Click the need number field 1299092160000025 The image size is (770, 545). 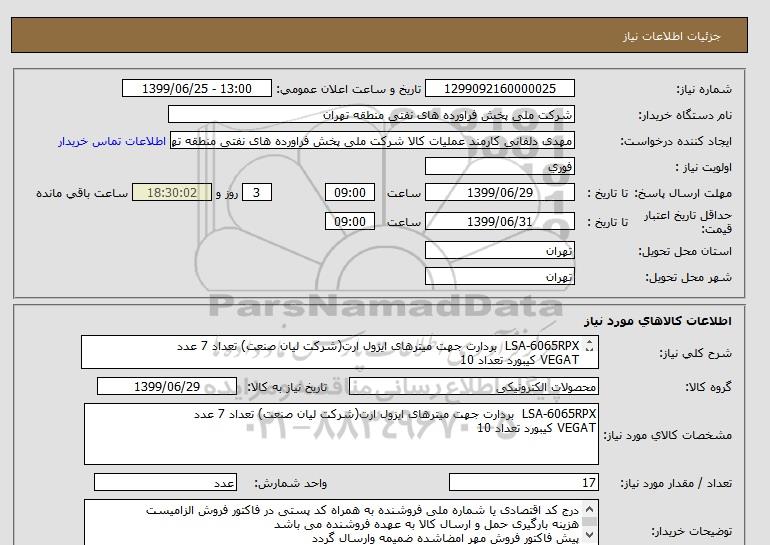499,89
